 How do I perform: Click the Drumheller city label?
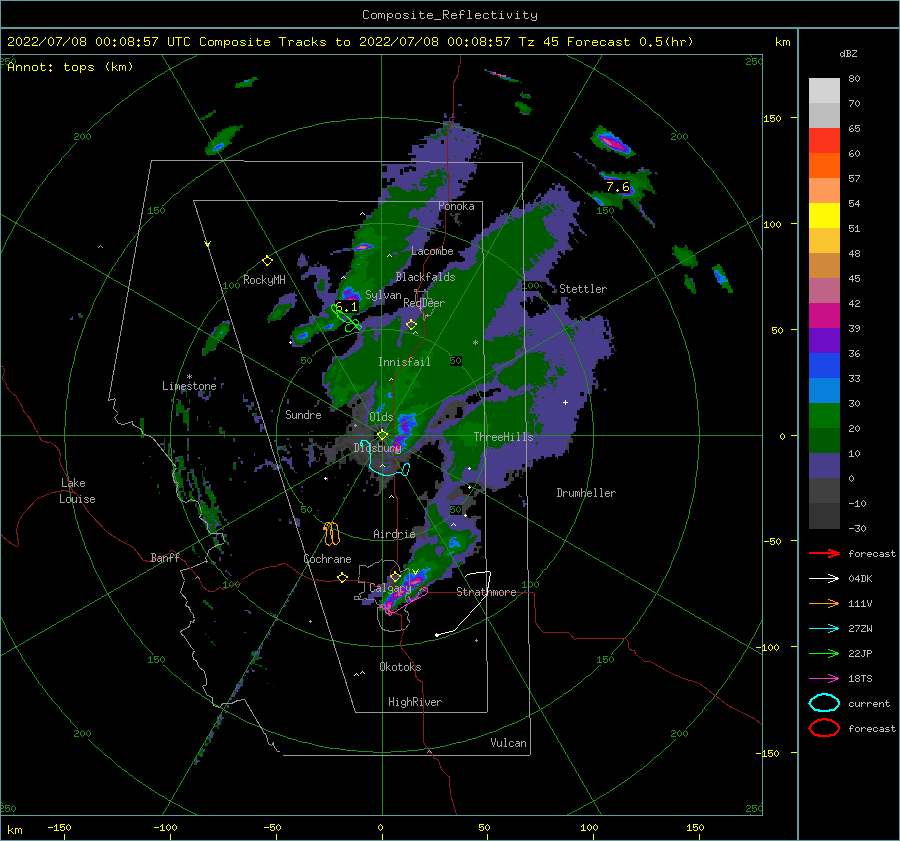pyautogui.click(x=586, y=493)
